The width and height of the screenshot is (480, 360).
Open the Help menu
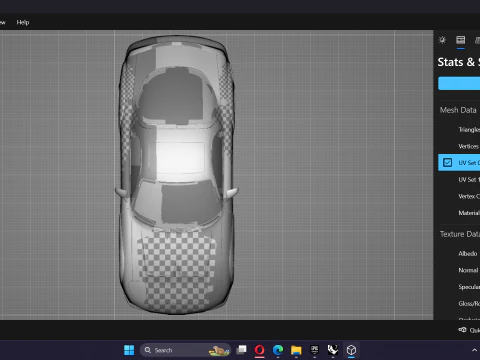(x=23, y=22)
